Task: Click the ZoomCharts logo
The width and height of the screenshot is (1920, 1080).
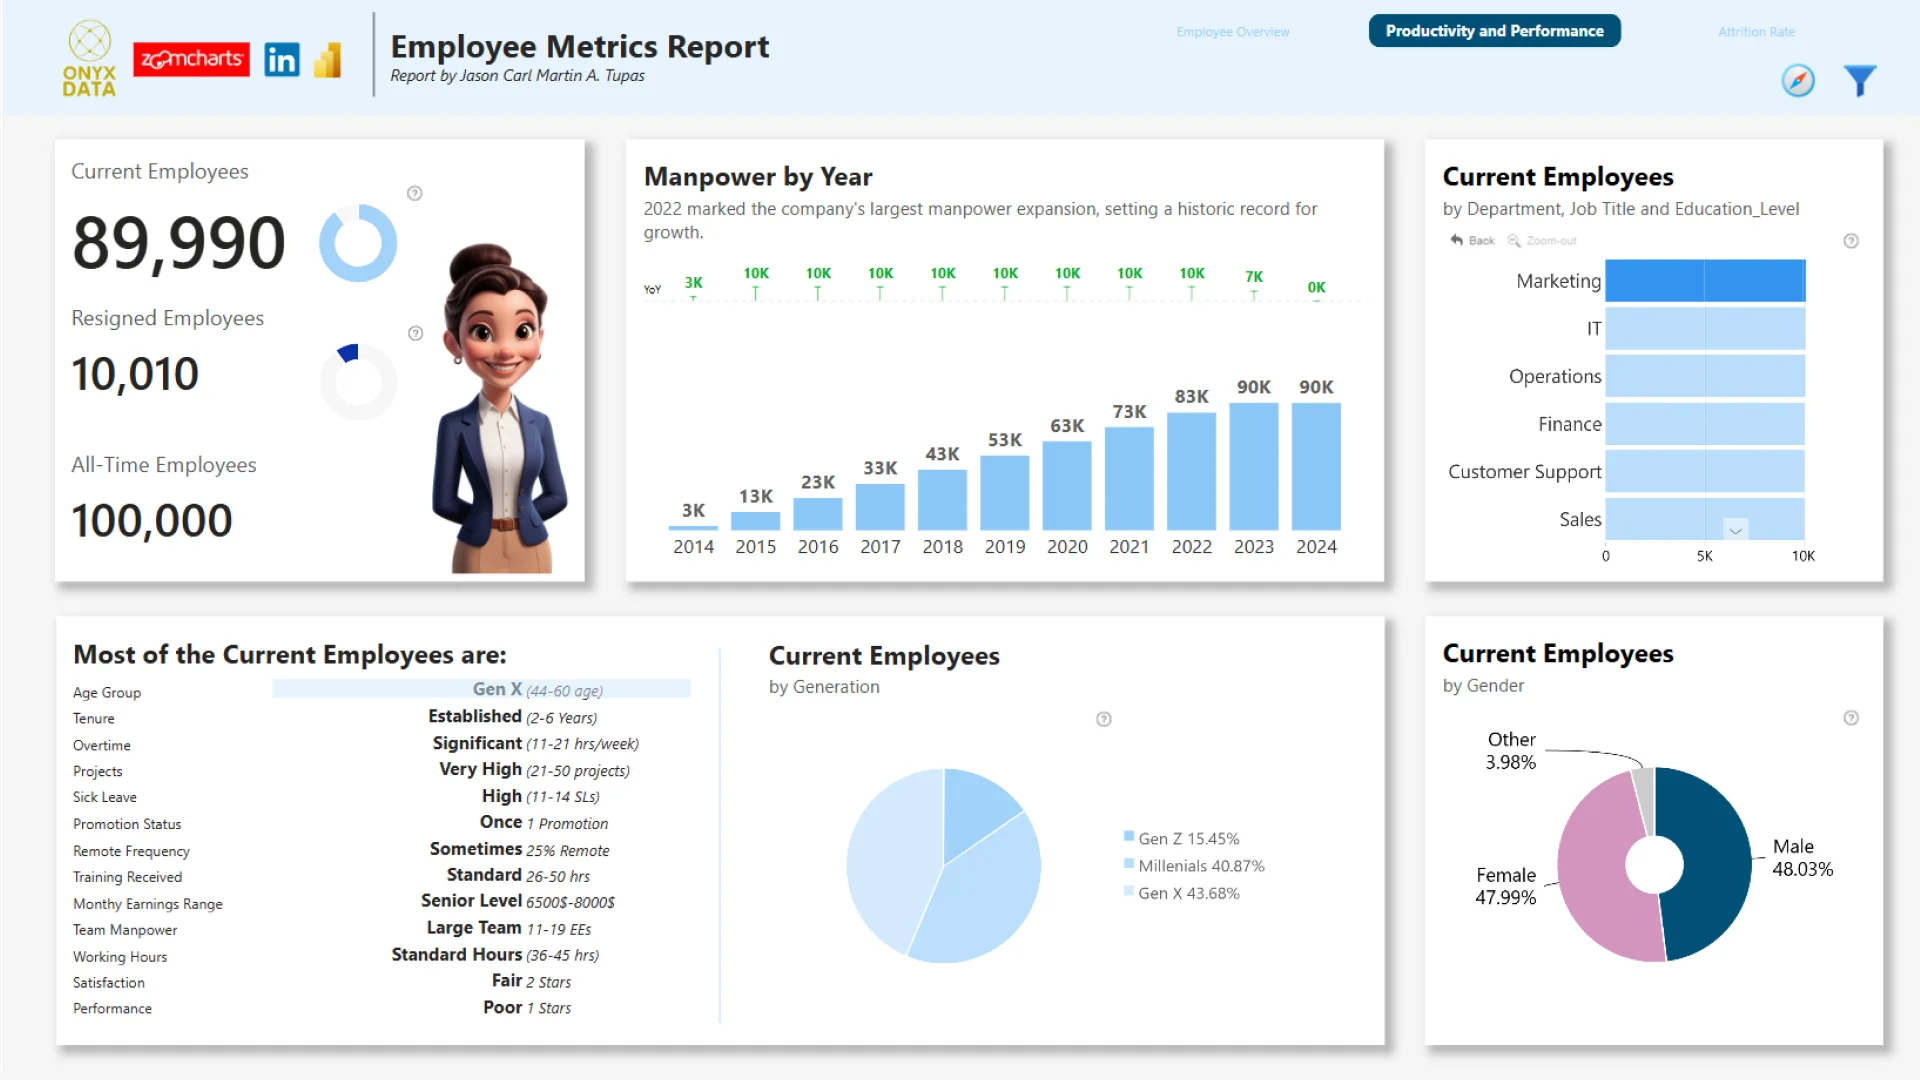Action: (191, 60)
